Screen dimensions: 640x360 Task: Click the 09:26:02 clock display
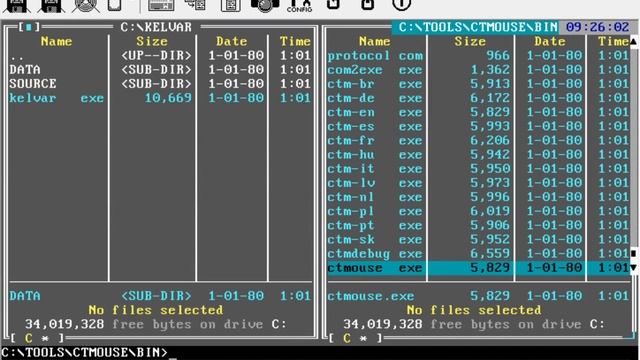coord(598,27)
